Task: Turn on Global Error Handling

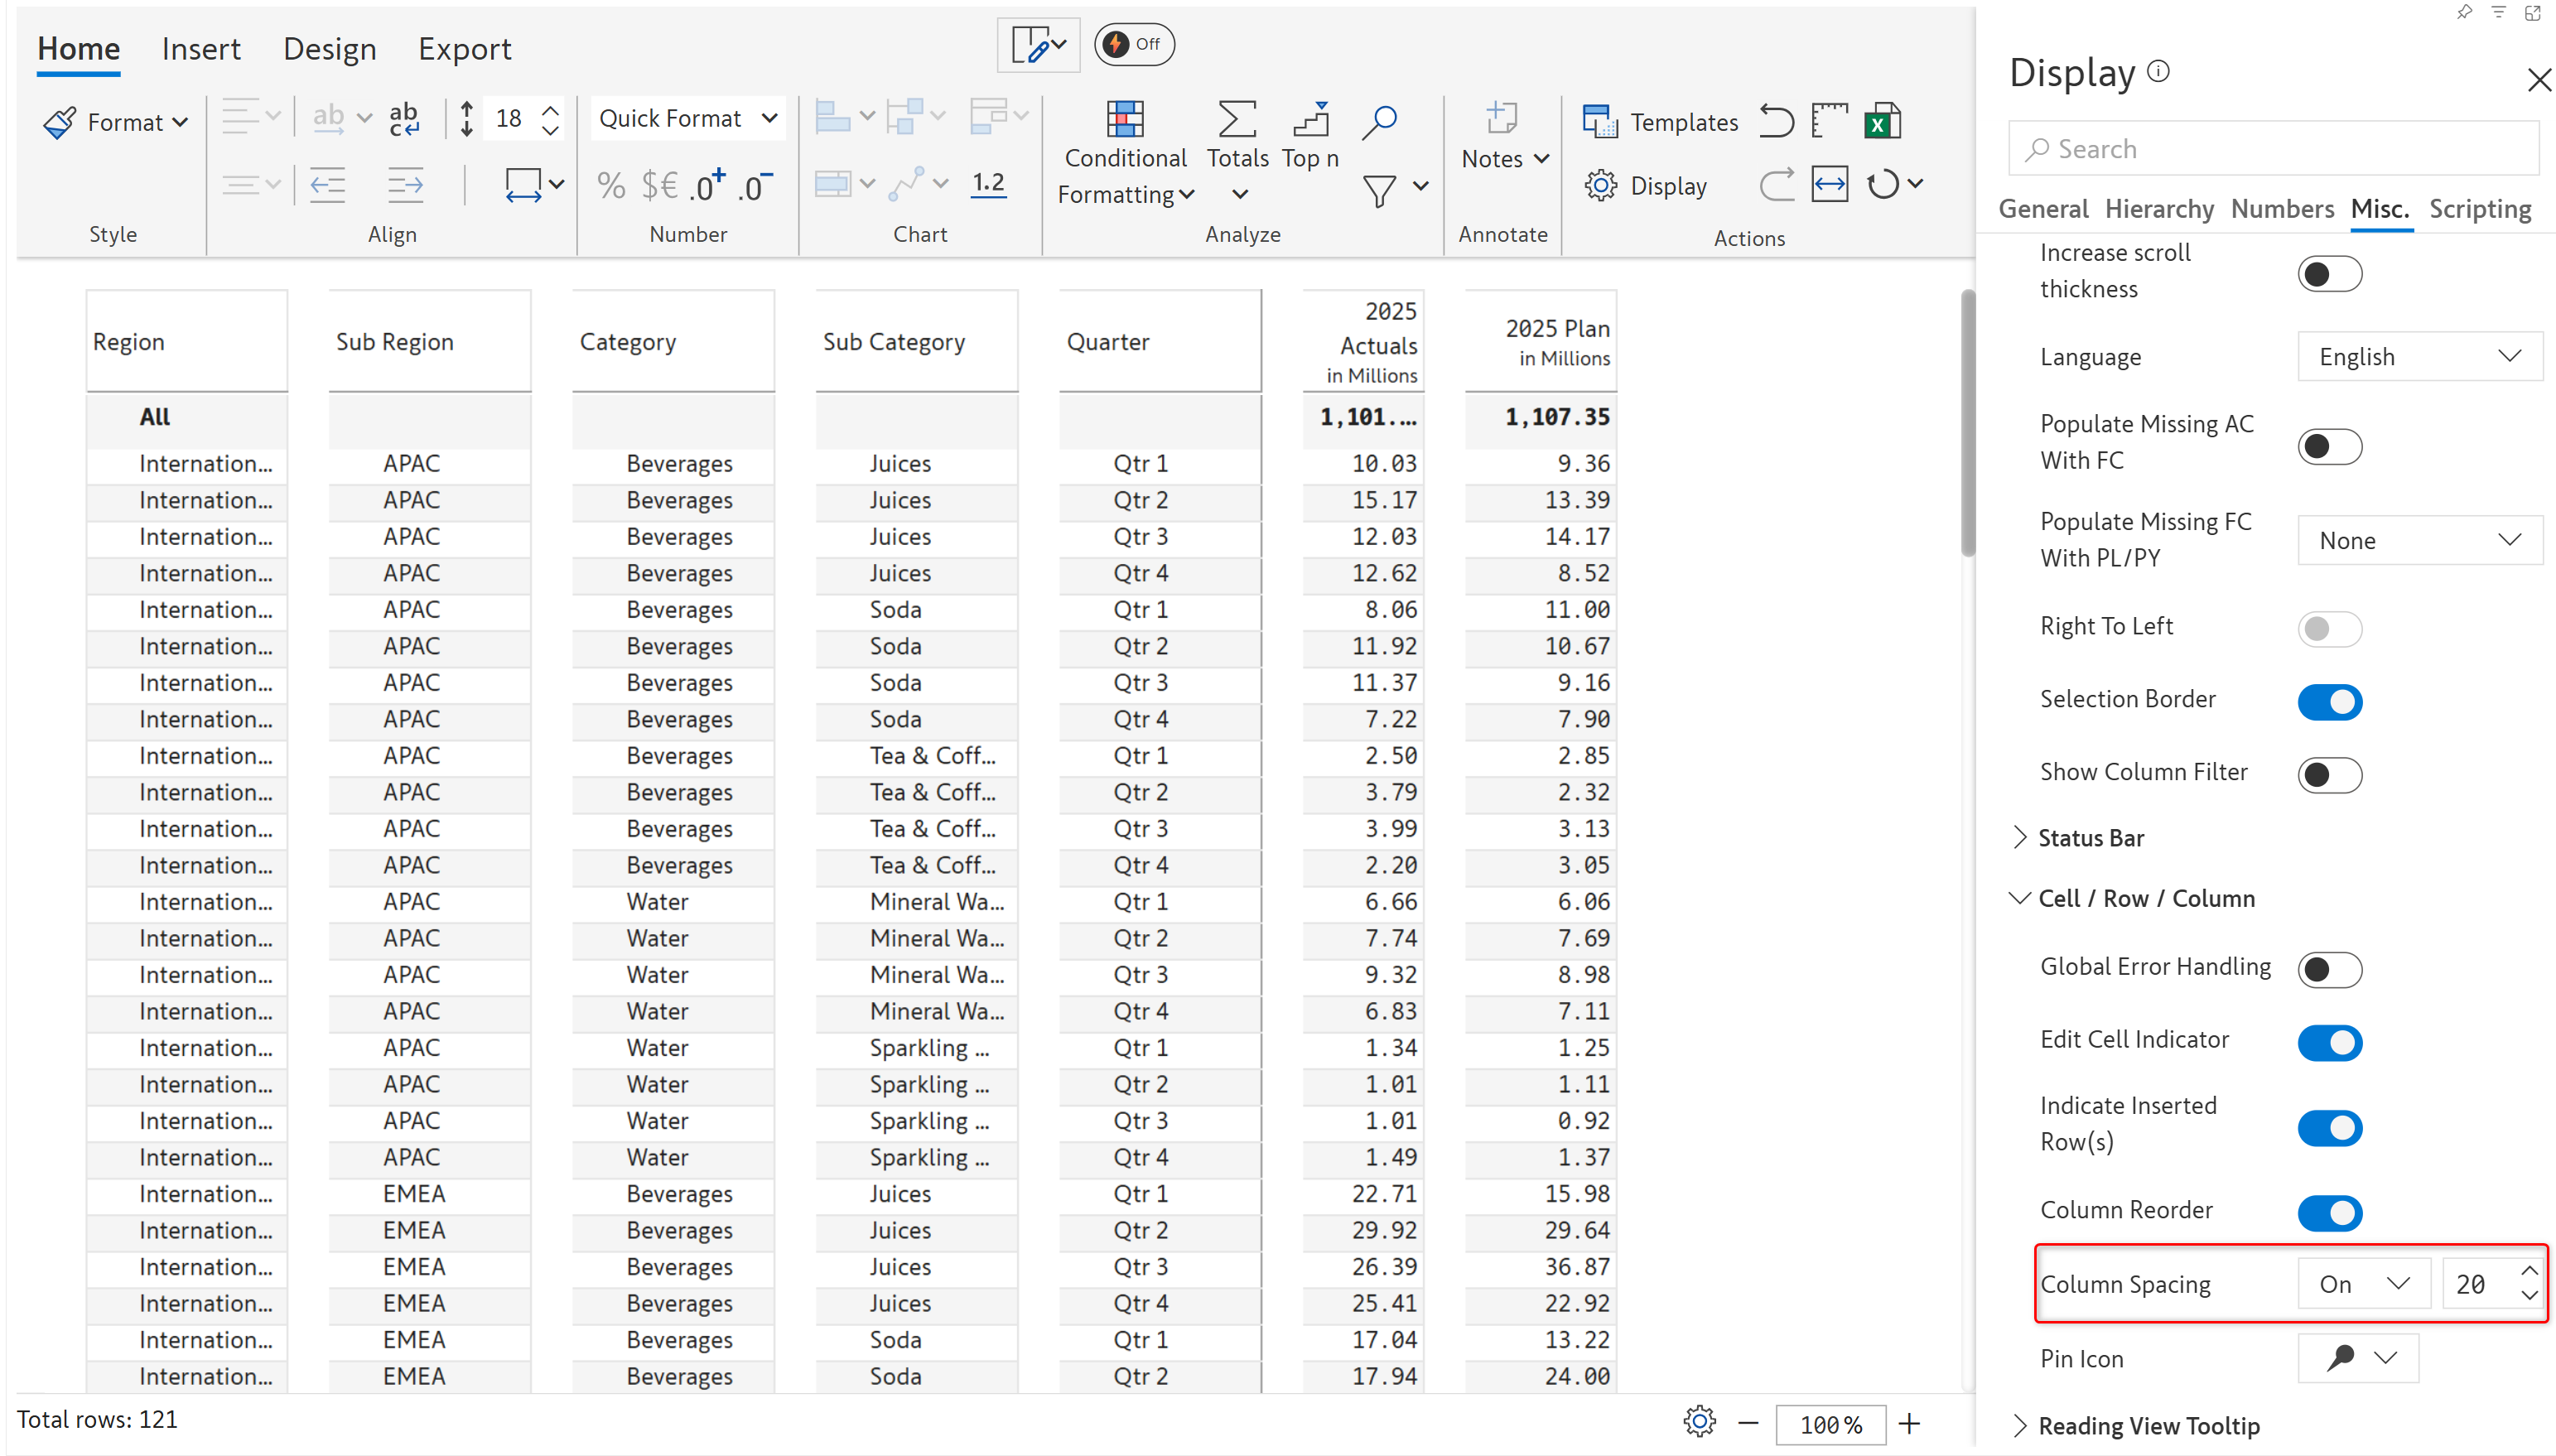Action: pos(2329,968)
